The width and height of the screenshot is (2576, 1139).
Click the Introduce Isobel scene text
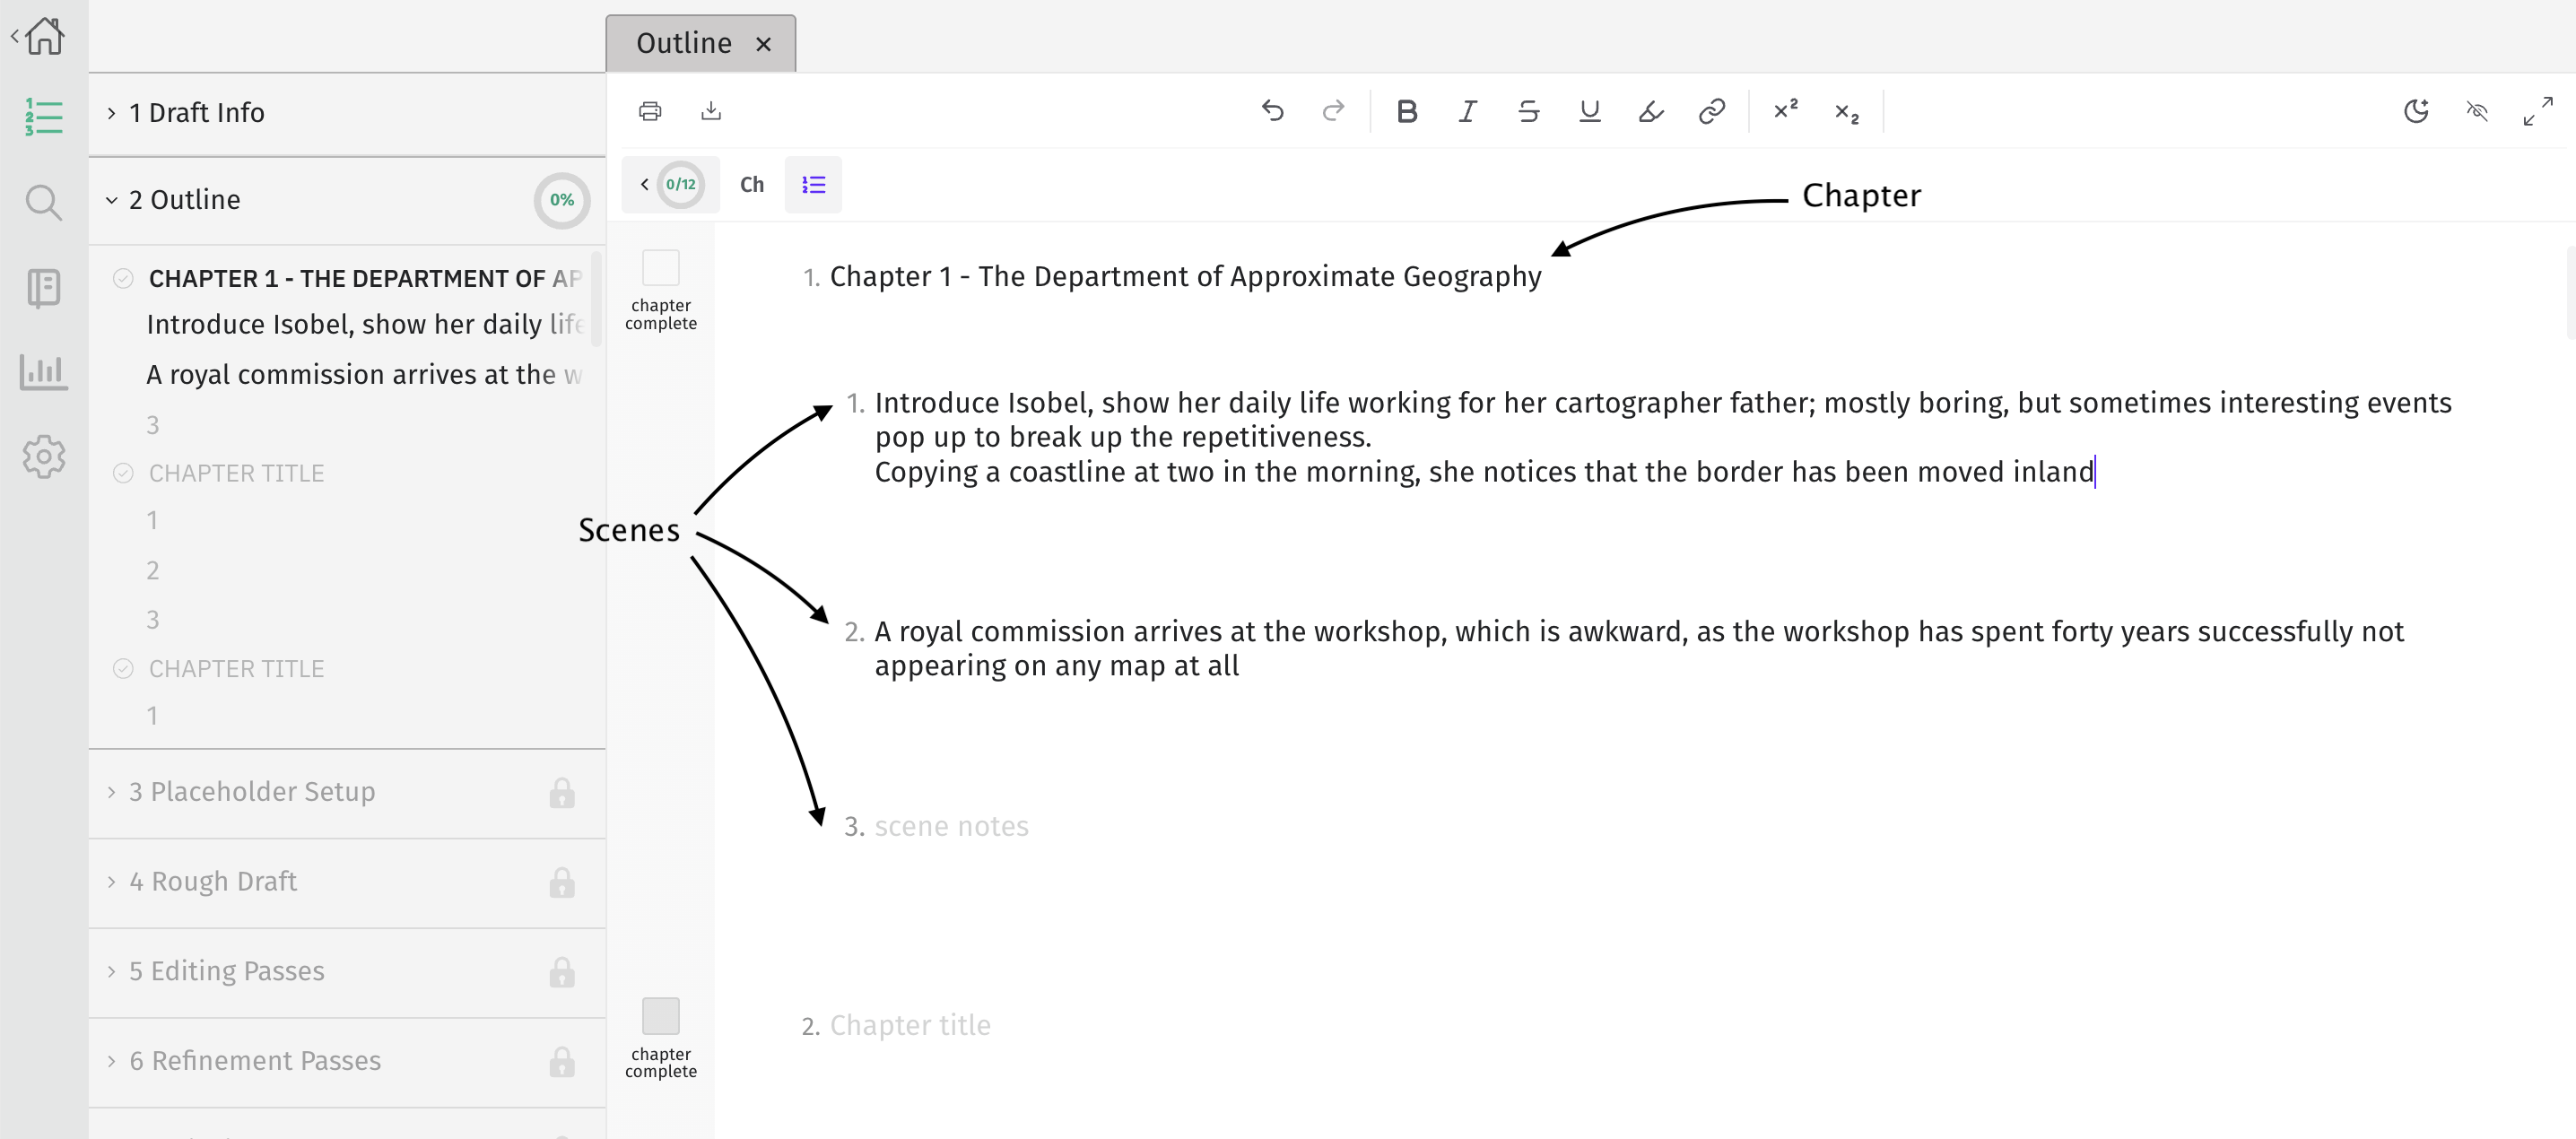(x=1662, y=437)
